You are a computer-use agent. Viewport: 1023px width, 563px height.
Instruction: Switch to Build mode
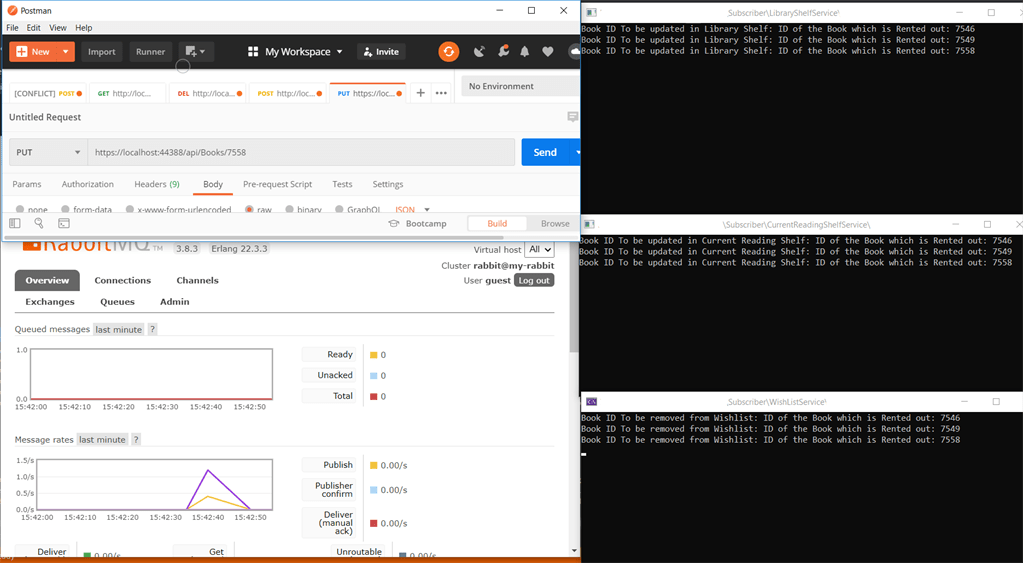(497, 223)
